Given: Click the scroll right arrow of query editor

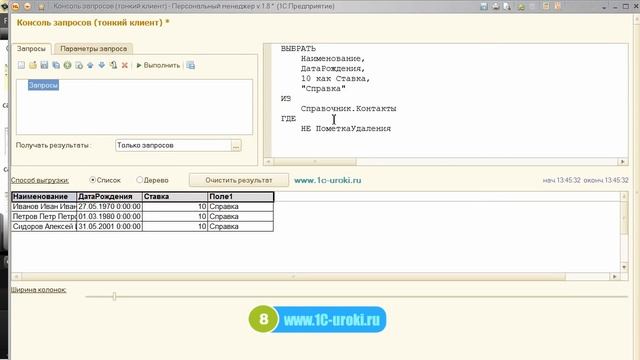Looking at the screenshot, I should click(x=622, y=162).
